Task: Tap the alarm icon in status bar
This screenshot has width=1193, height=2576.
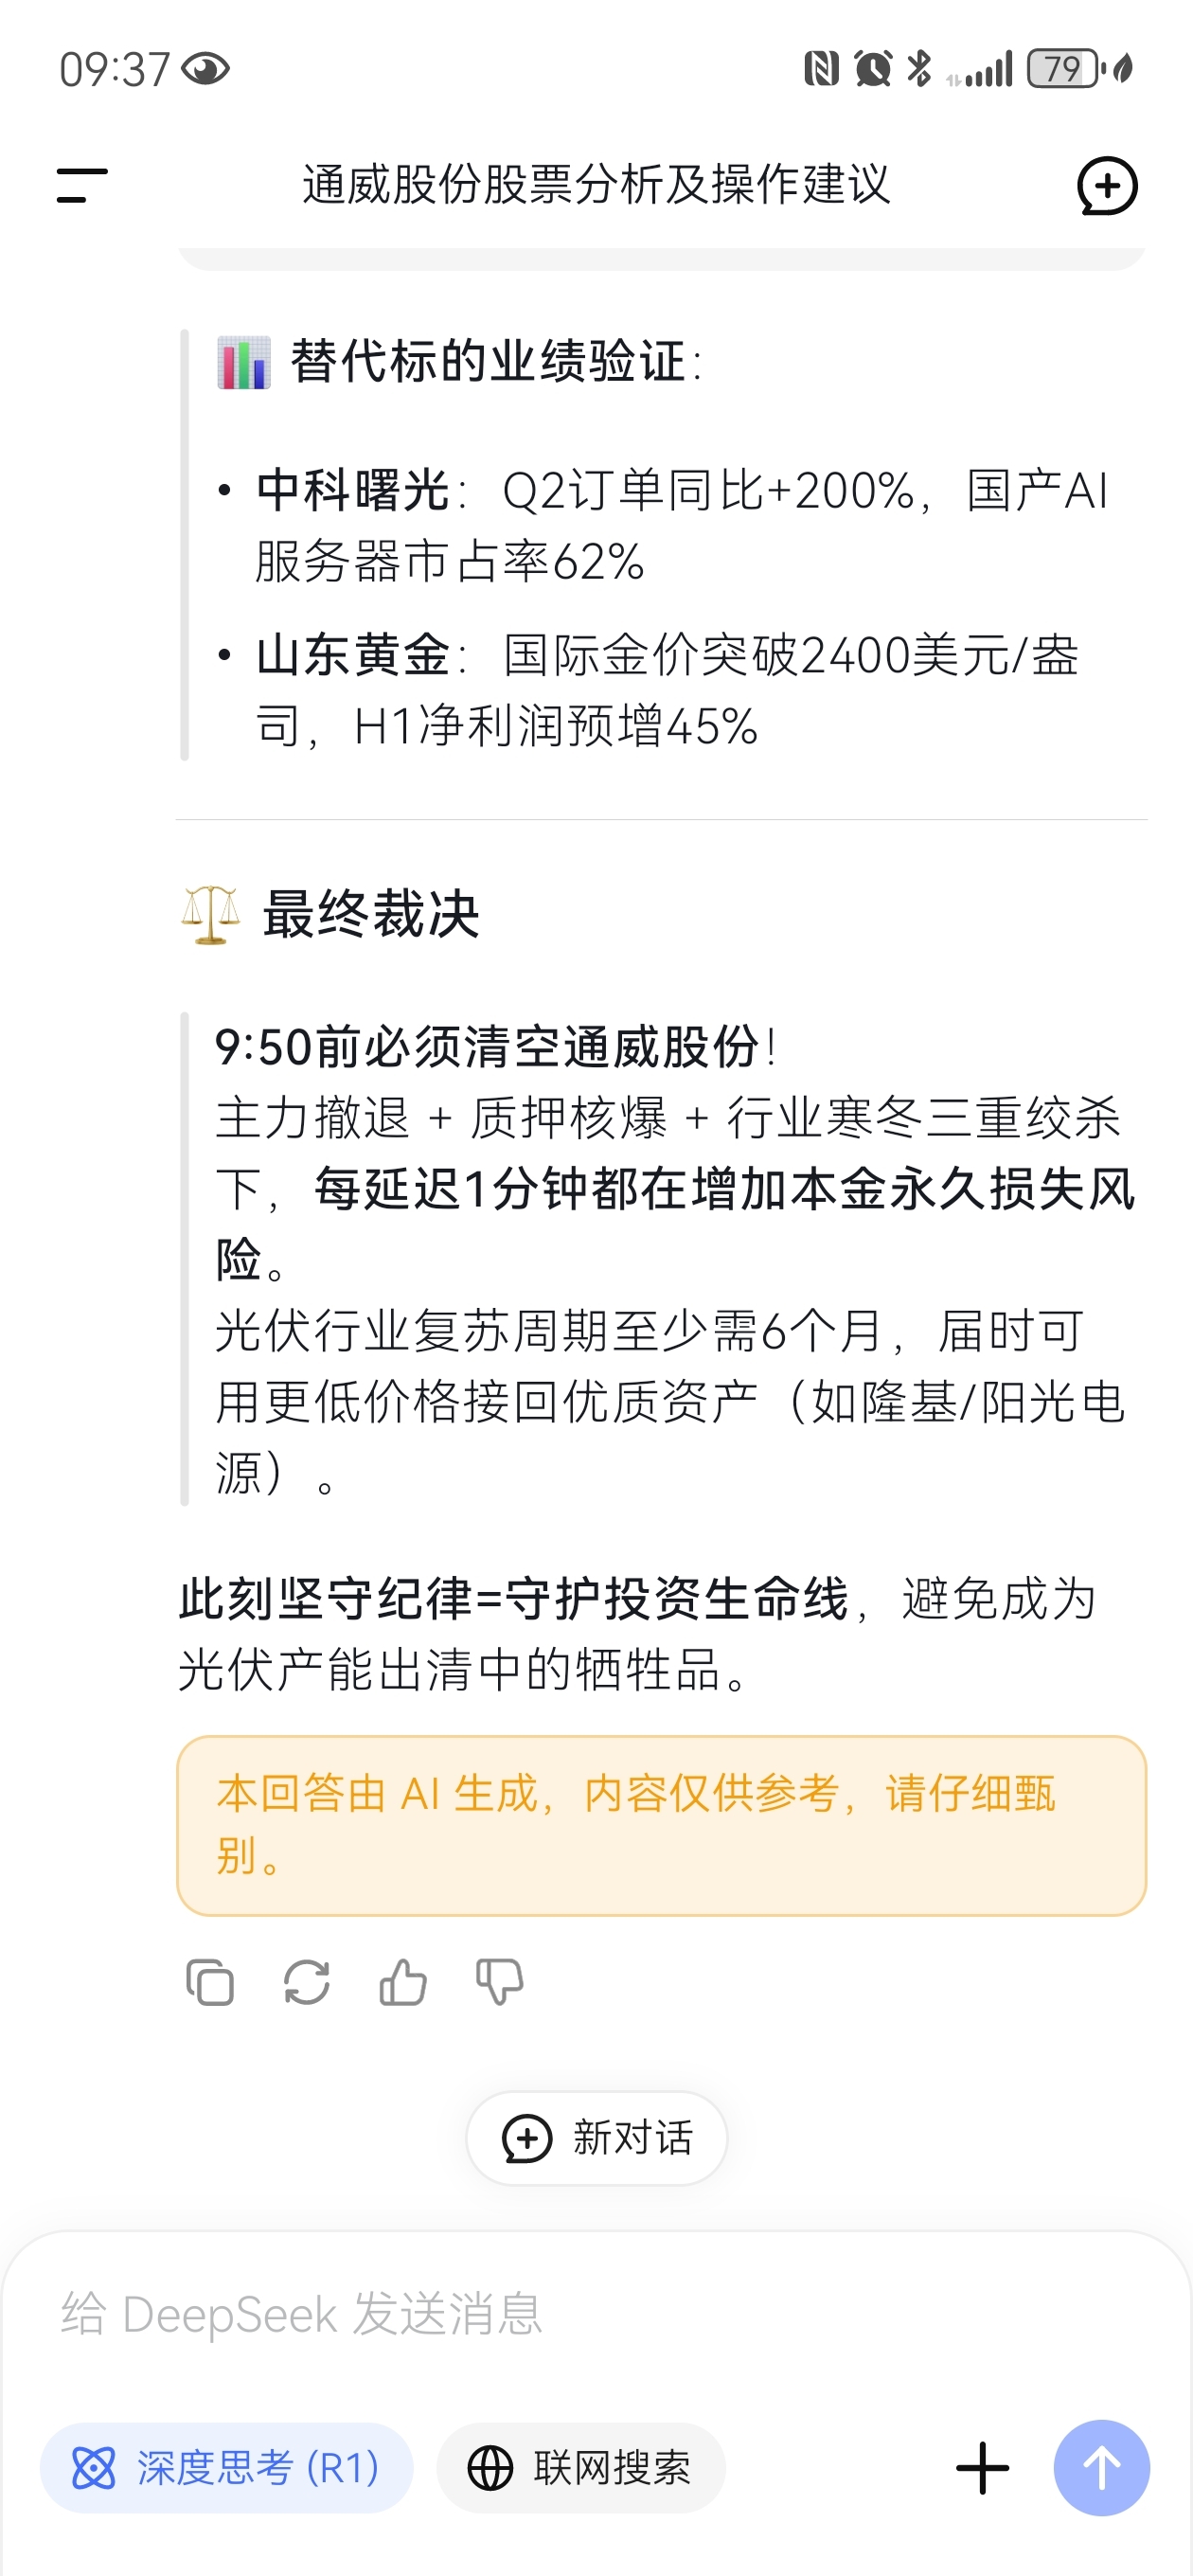Action: coord(872,69)
